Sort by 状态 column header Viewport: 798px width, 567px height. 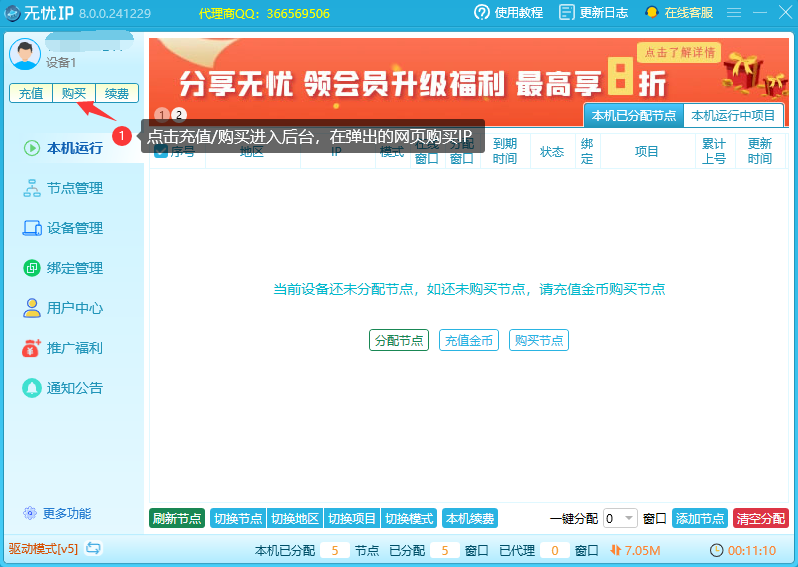553,151
